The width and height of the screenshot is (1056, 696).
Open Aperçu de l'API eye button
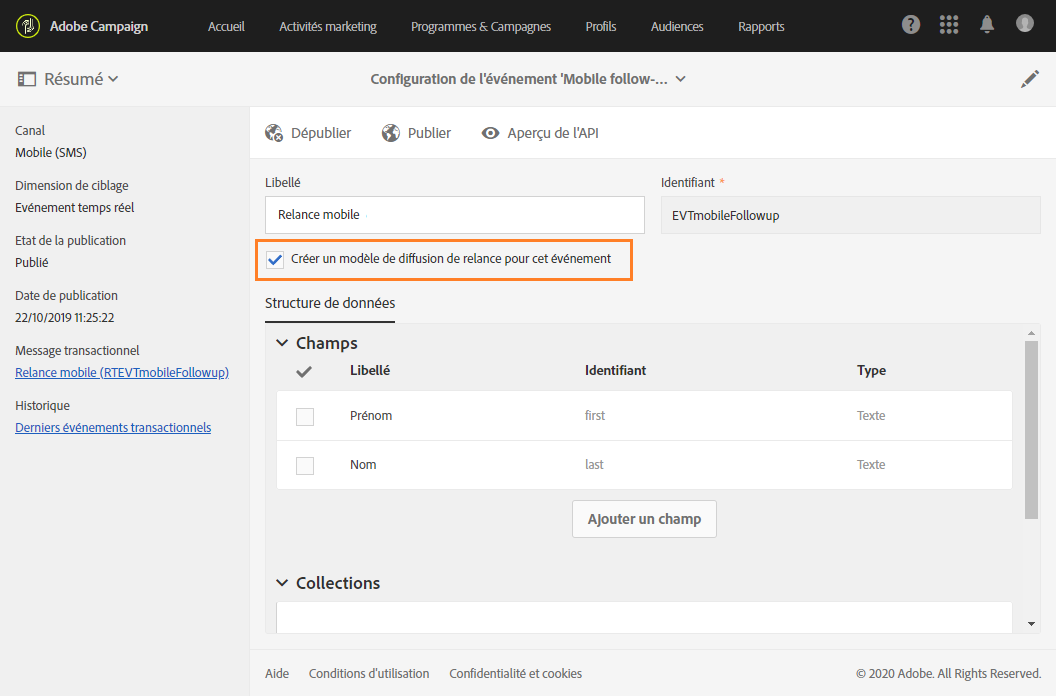pos(490,133)
